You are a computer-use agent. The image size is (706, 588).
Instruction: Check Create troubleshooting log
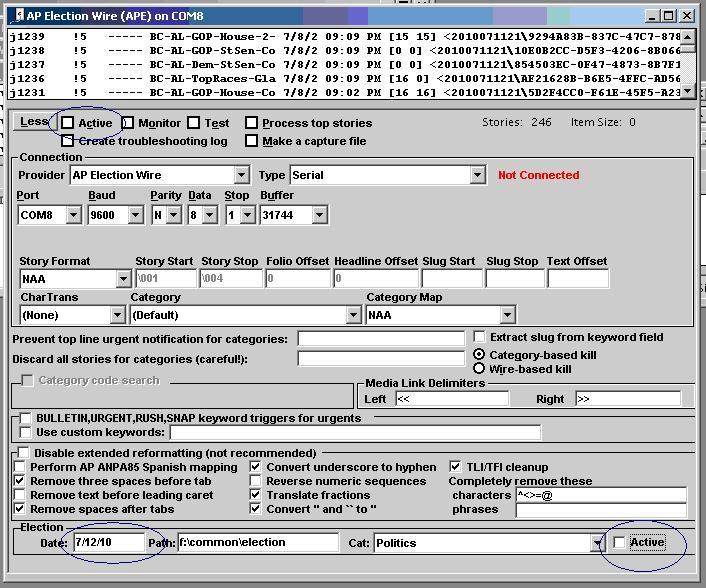click(x=68, y=141)
